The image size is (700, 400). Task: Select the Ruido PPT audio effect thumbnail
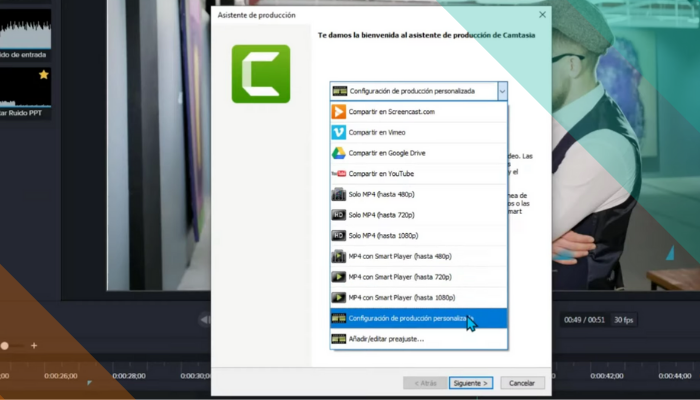click(x=25, y=88)
